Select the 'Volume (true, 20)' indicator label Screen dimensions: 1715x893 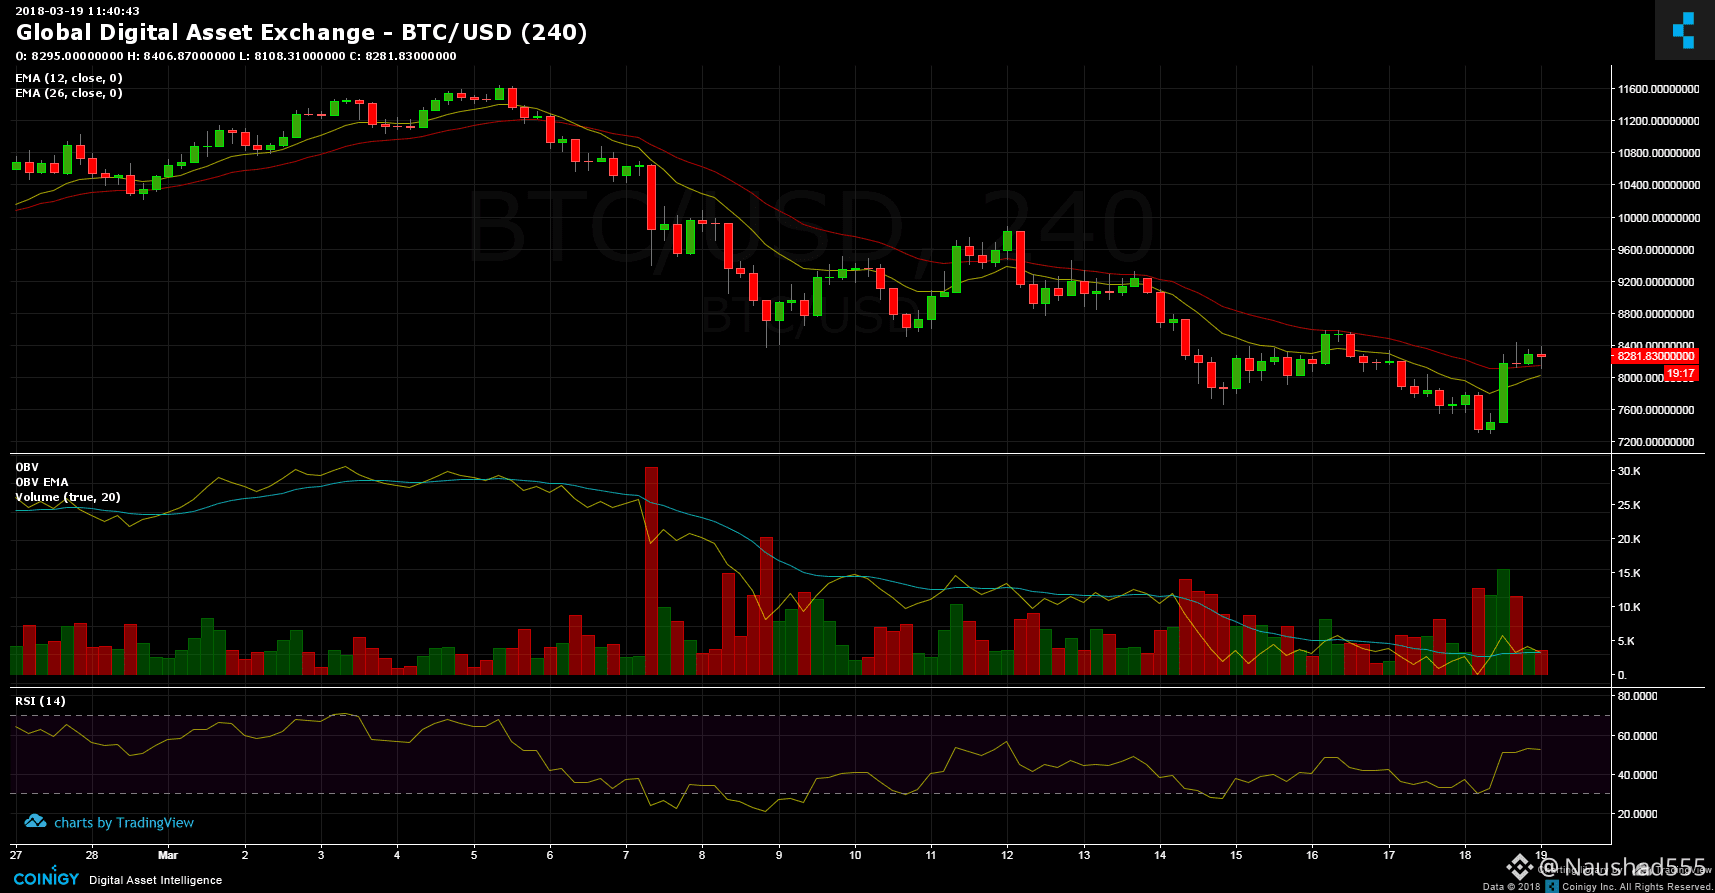(68, 497)
